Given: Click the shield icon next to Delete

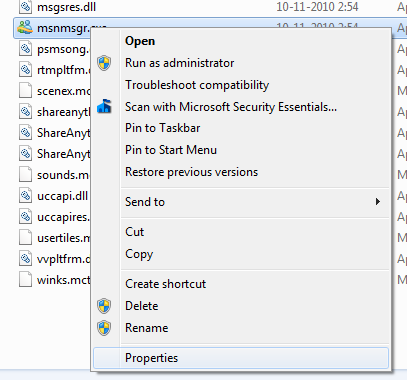Looking at the screenshot, I should [x=104, y=306].
